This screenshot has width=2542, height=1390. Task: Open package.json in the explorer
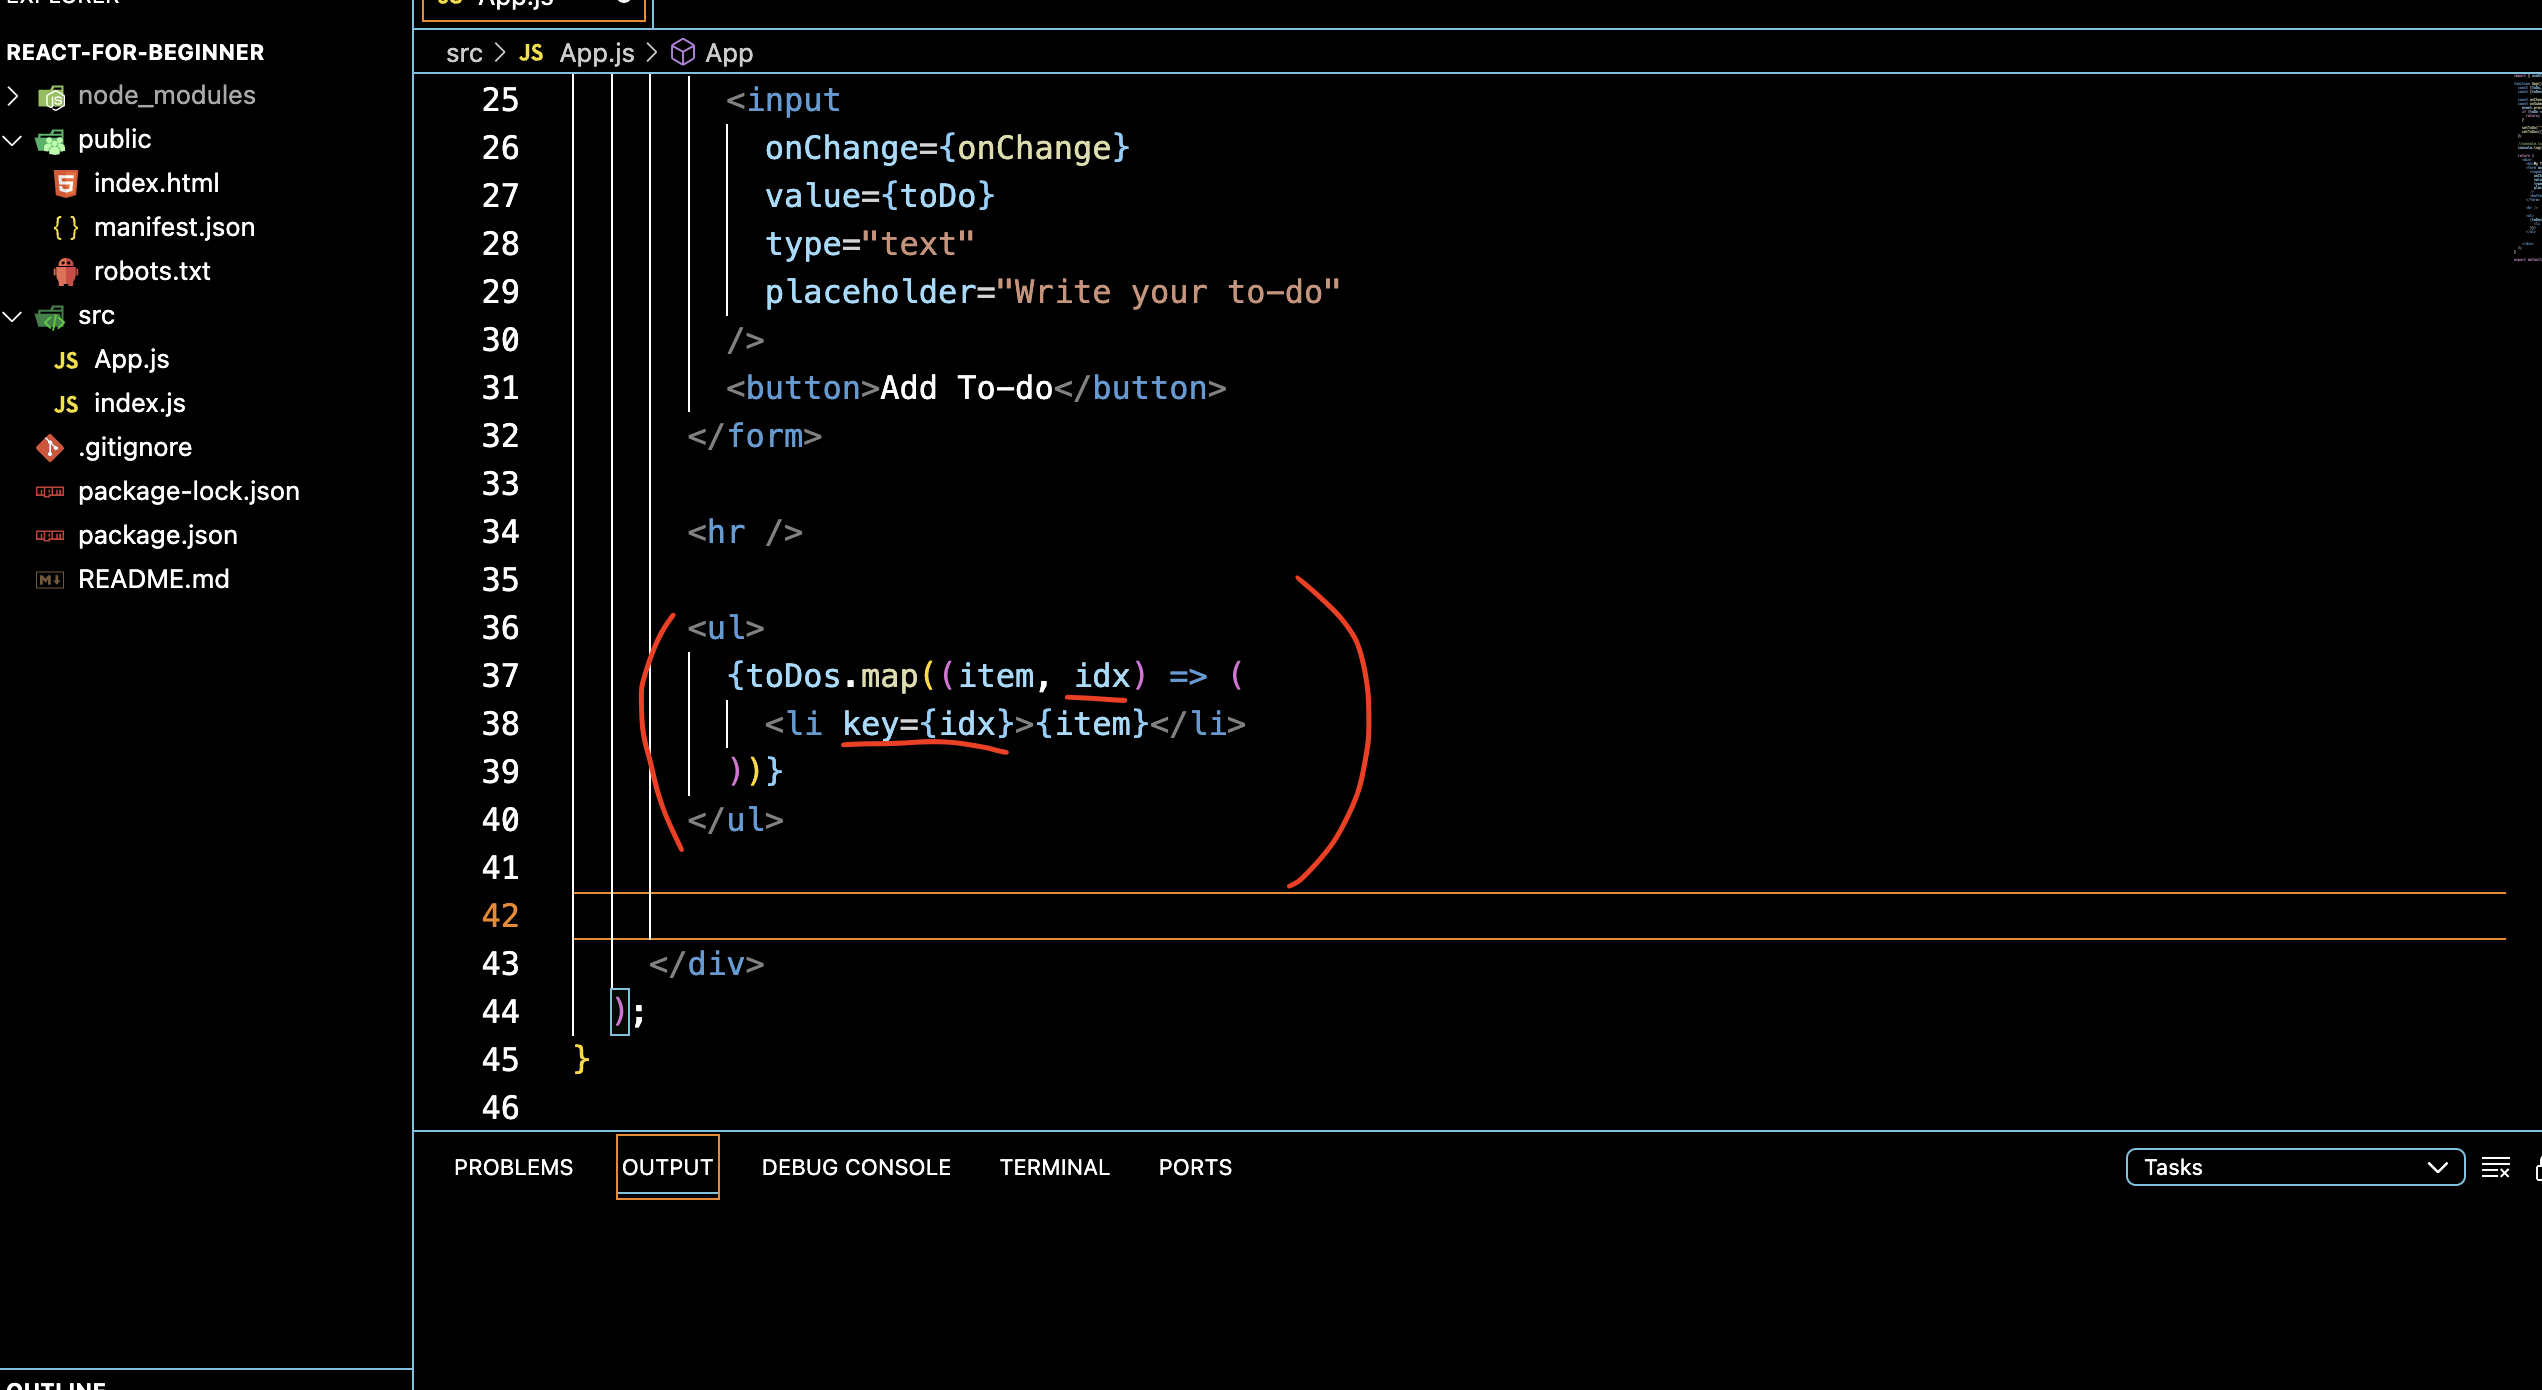coord(158,535)
